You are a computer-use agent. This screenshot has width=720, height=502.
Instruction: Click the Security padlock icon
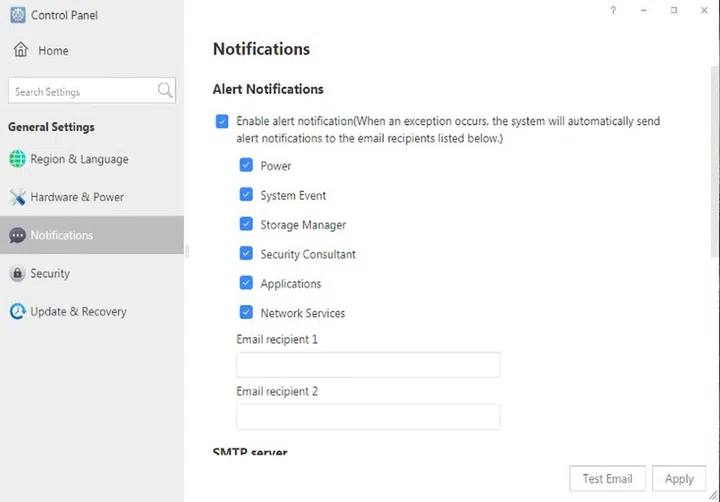pyautogui.click(x=17, y=273)
